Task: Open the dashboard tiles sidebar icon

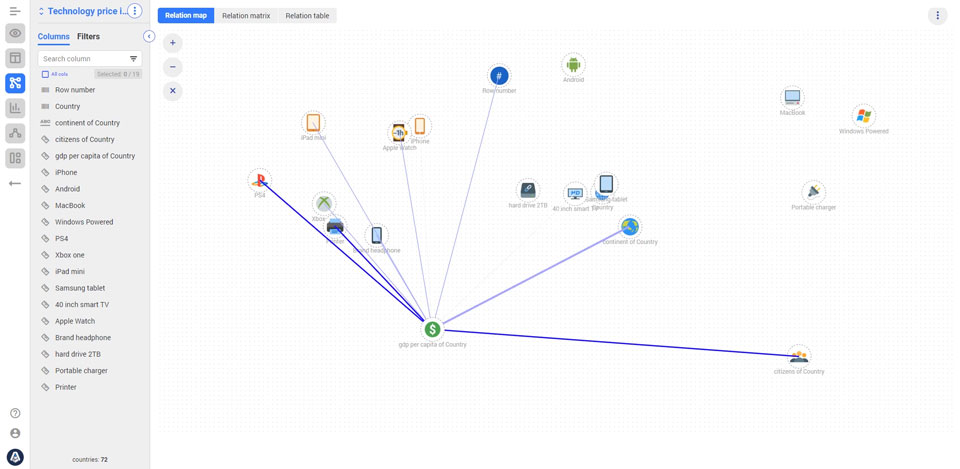Action: [15, 159]
